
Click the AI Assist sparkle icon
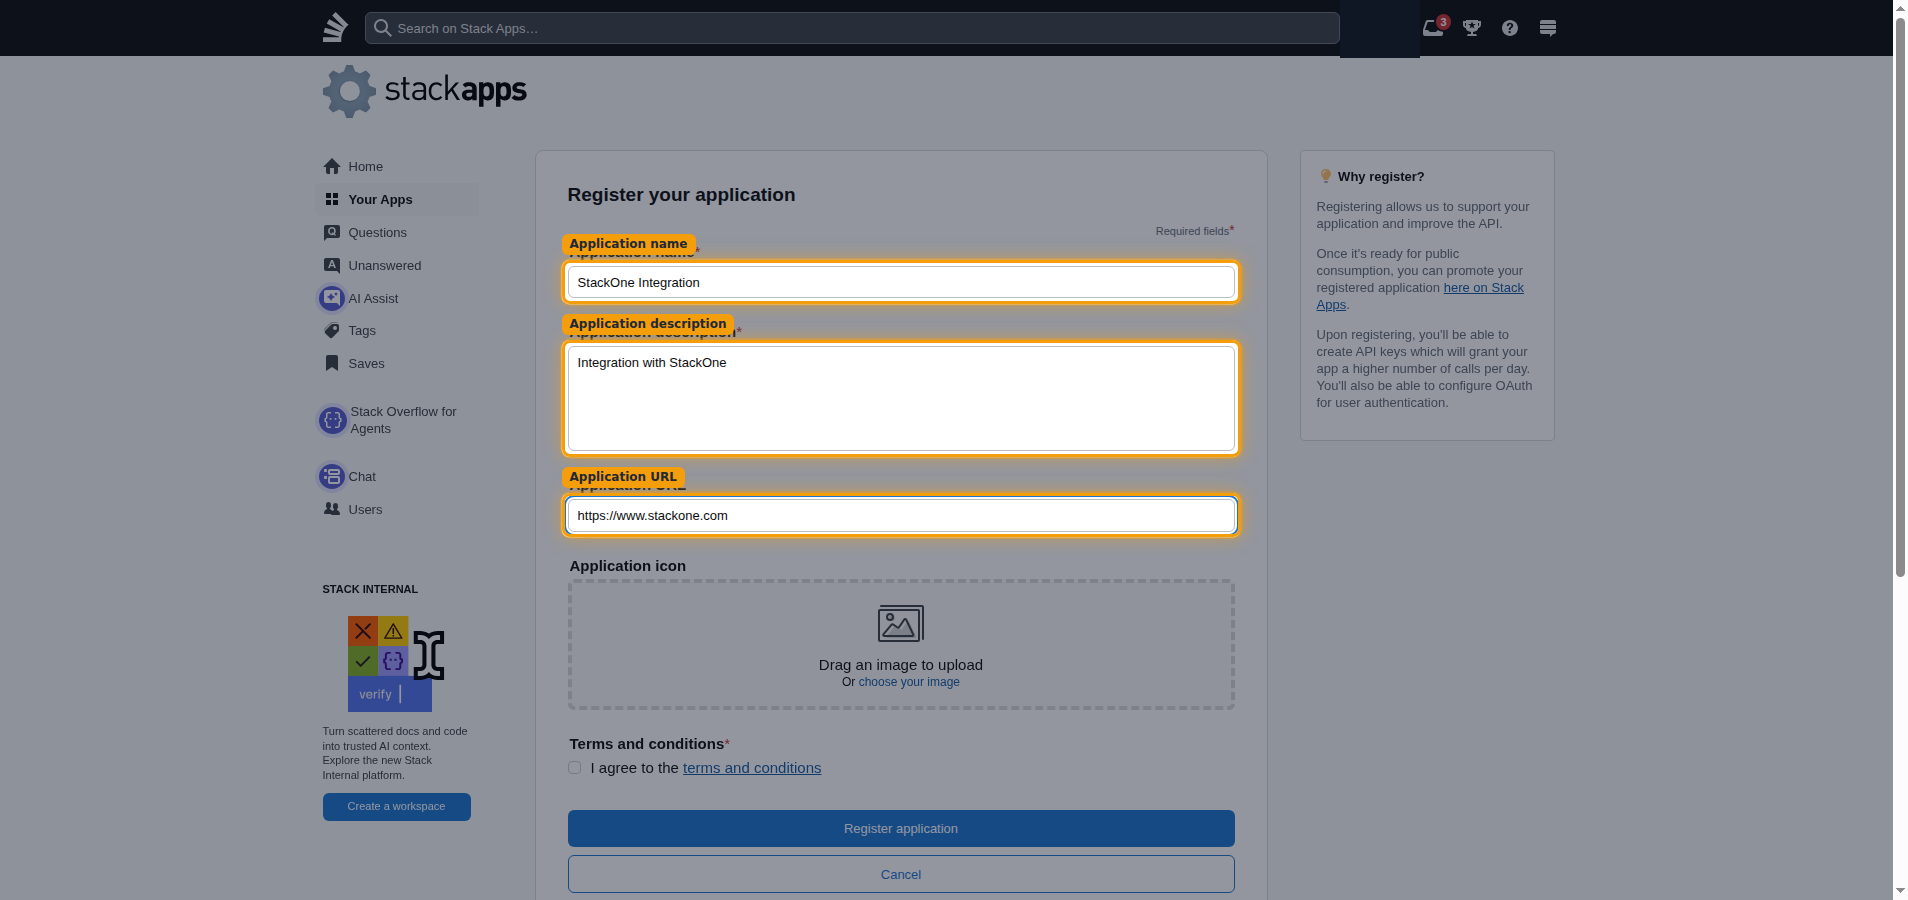pyautogui.click(x=332, y=298)
